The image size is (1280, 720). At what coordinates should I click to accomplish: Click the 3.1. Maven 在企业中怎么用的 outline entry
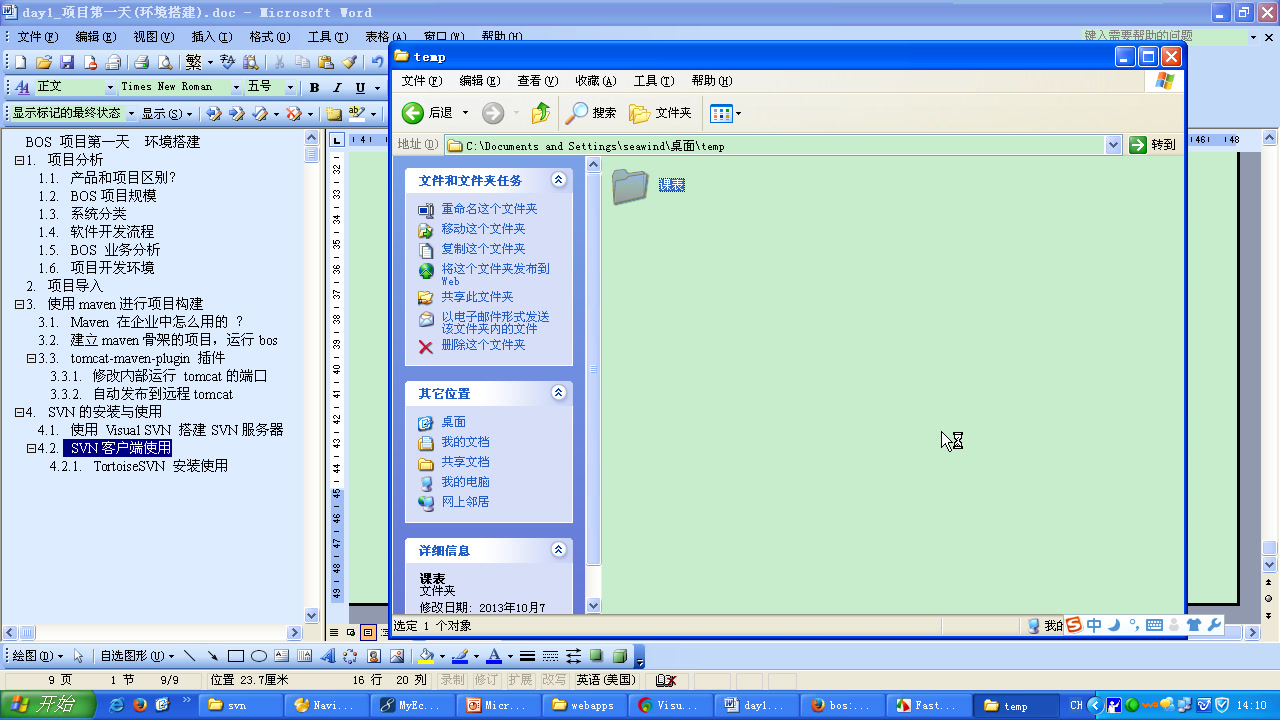pos(140,322)
